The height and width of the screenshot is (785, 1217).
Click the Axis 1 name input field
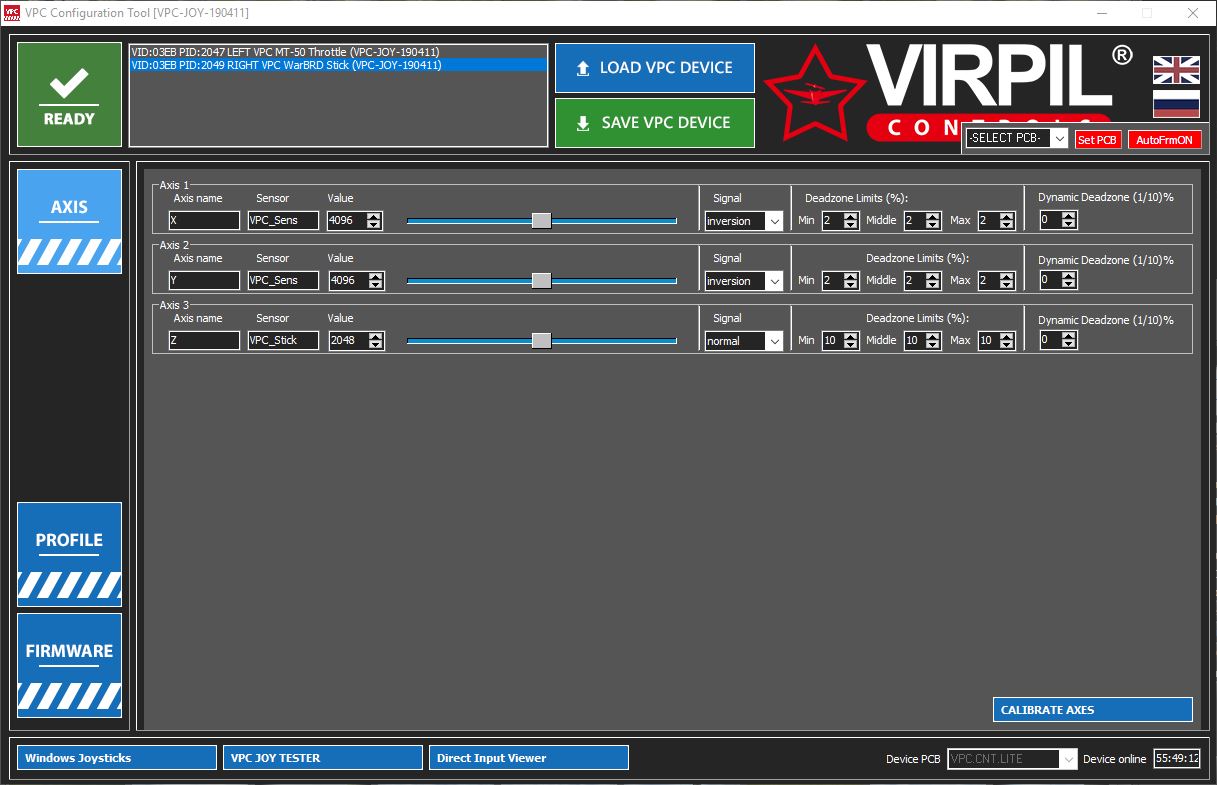pyautogui.click(x=204, y=221)
